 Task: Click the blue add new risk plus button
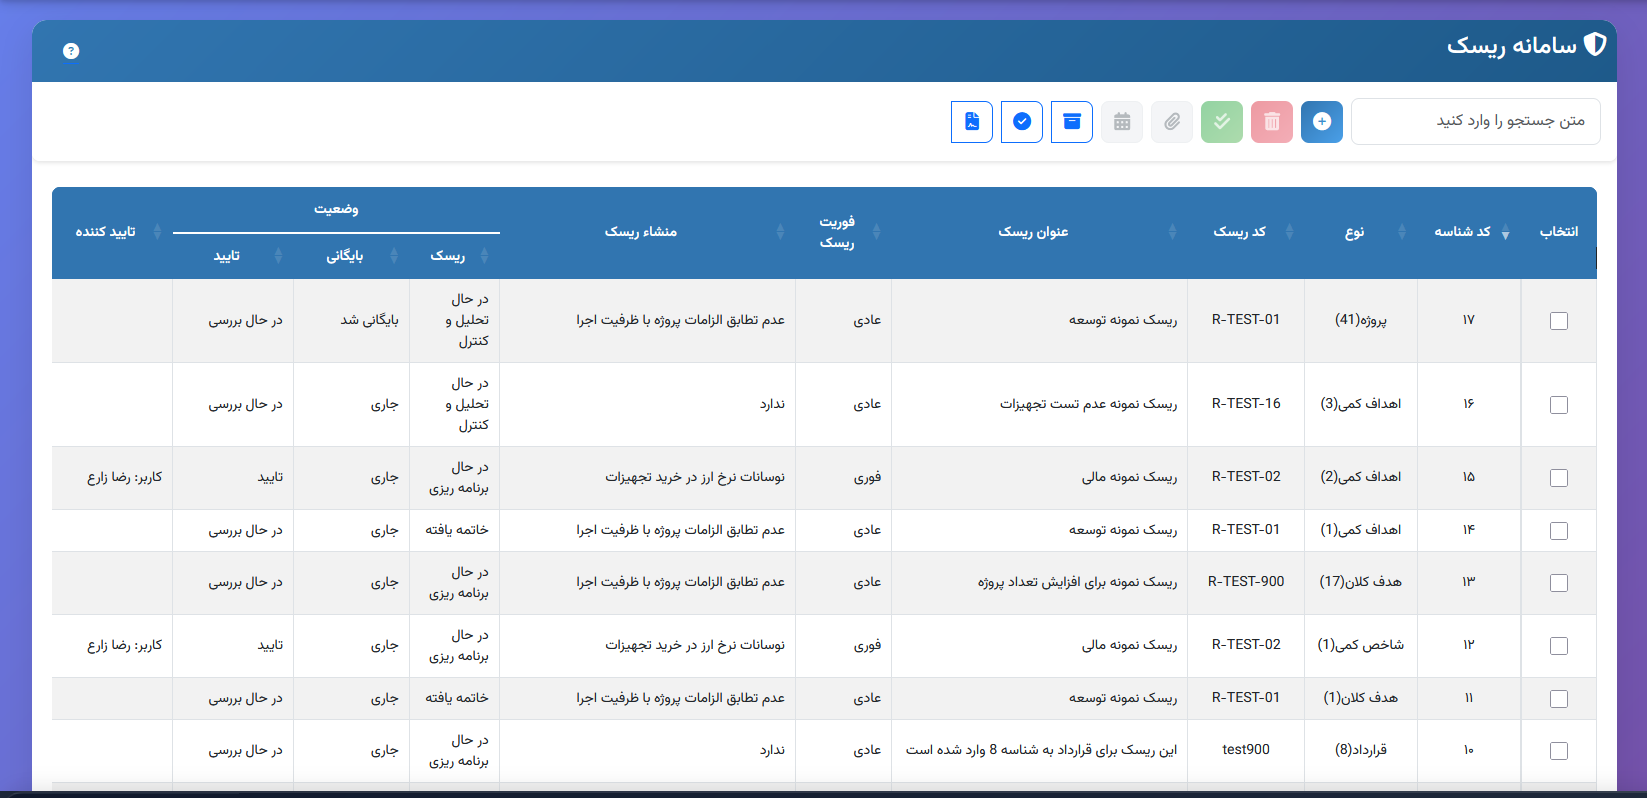[1322, 122]
